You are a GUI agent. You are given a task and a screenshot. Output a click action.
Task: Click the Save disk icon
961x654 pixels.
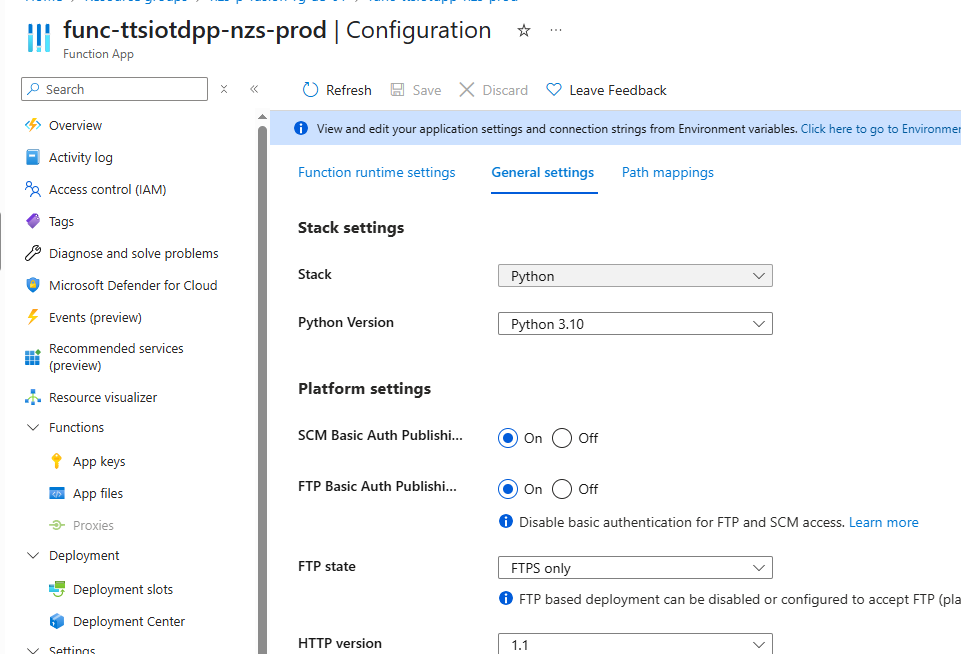click(397, 90)
